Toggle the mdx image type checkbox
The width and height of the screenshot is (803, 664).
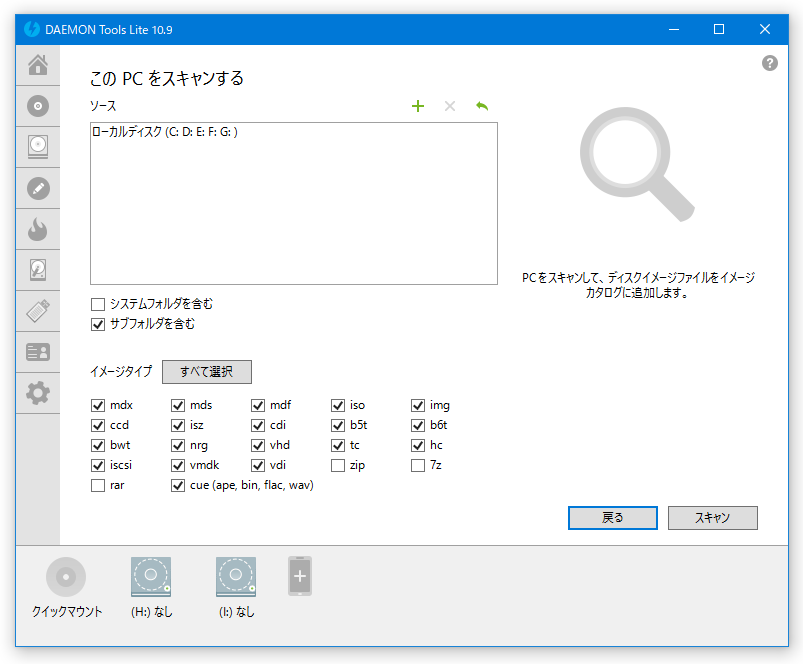pos(98,405)
